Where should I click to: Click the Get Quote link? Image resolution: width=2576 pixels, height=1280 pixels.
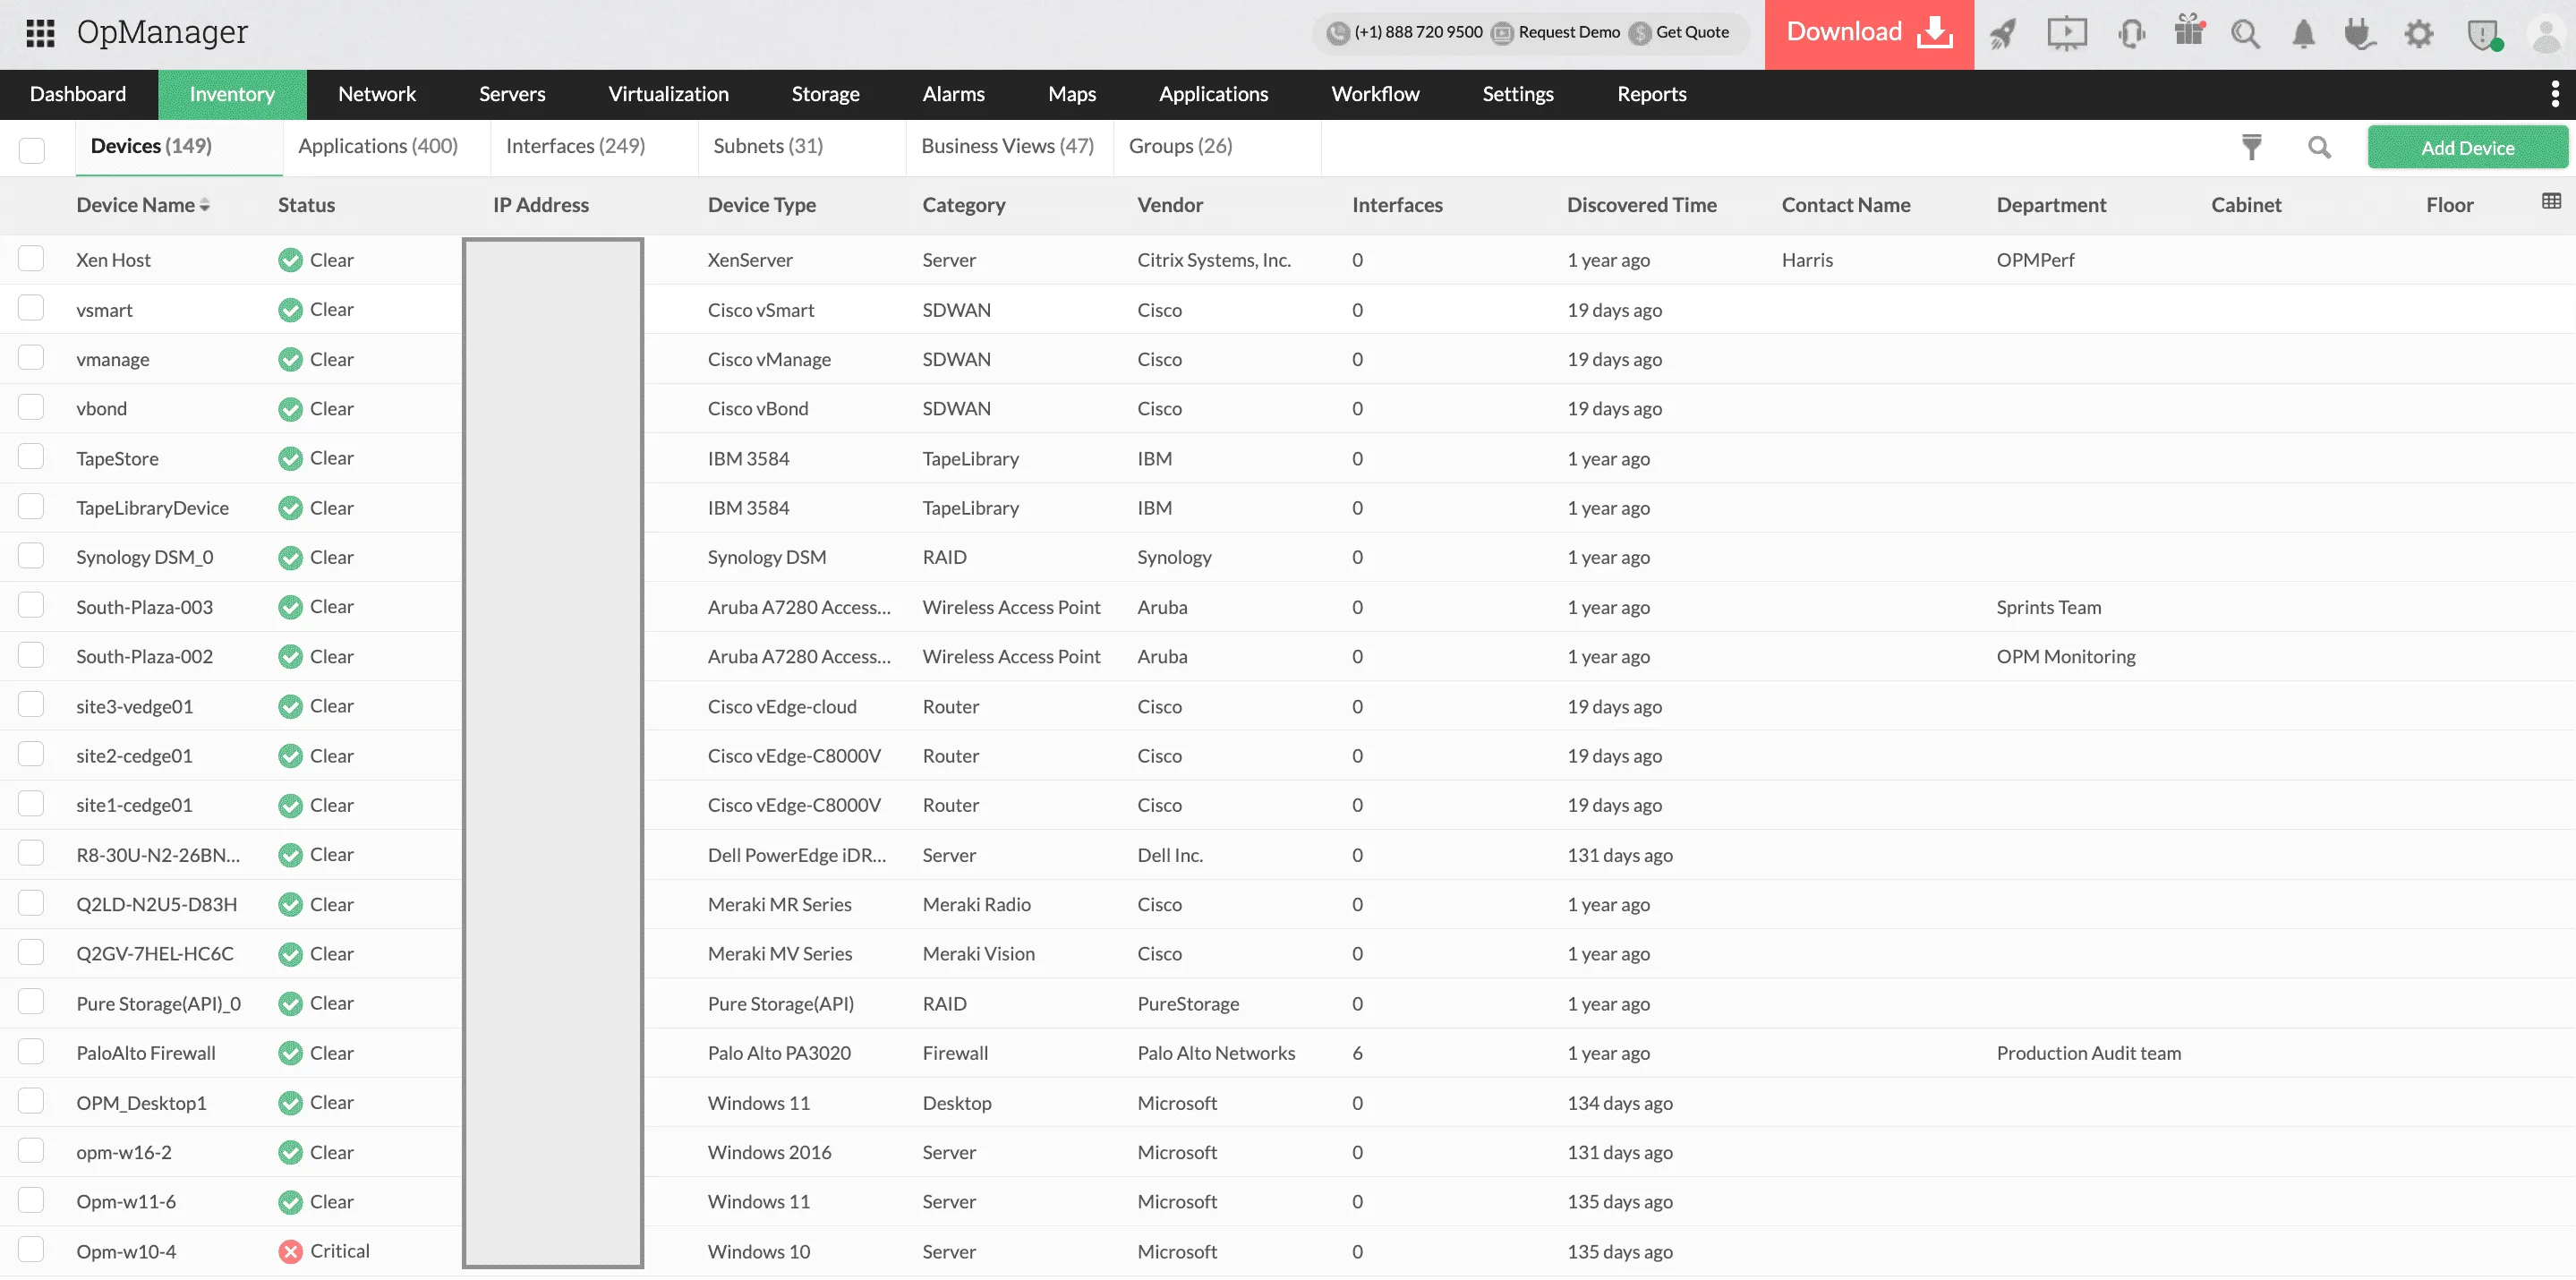pos(1692,32)
